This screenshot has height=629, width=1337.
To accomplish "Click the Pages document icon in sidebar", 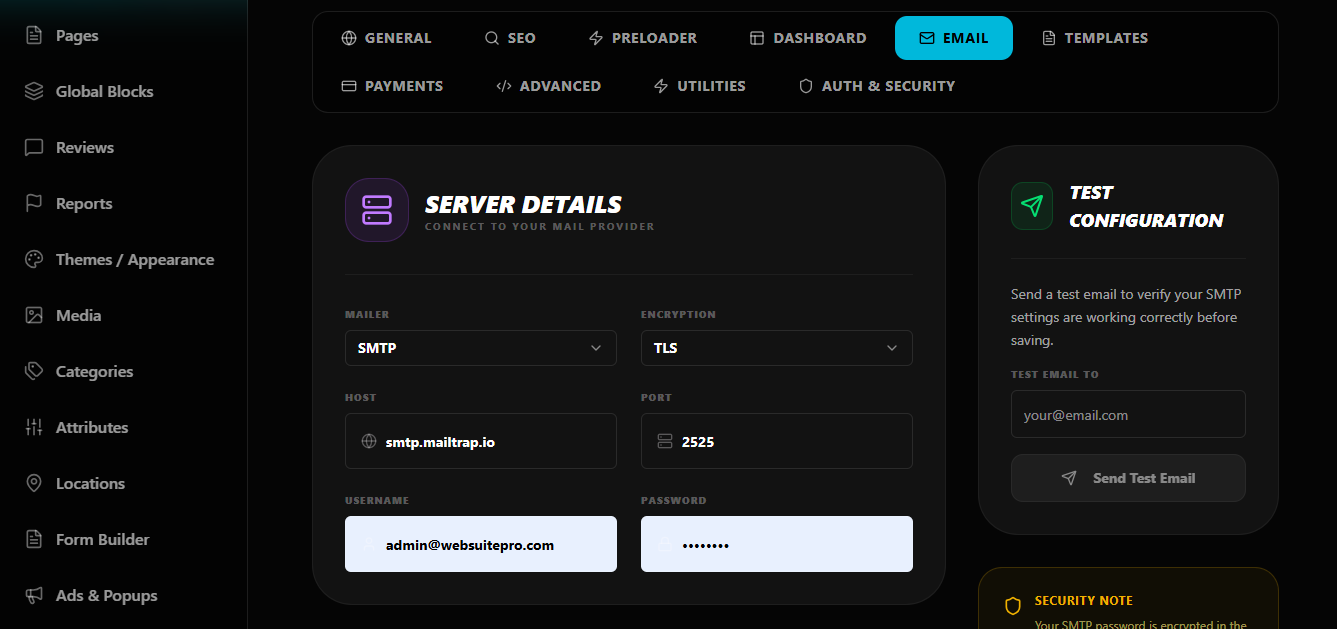I will click(34, 36).
